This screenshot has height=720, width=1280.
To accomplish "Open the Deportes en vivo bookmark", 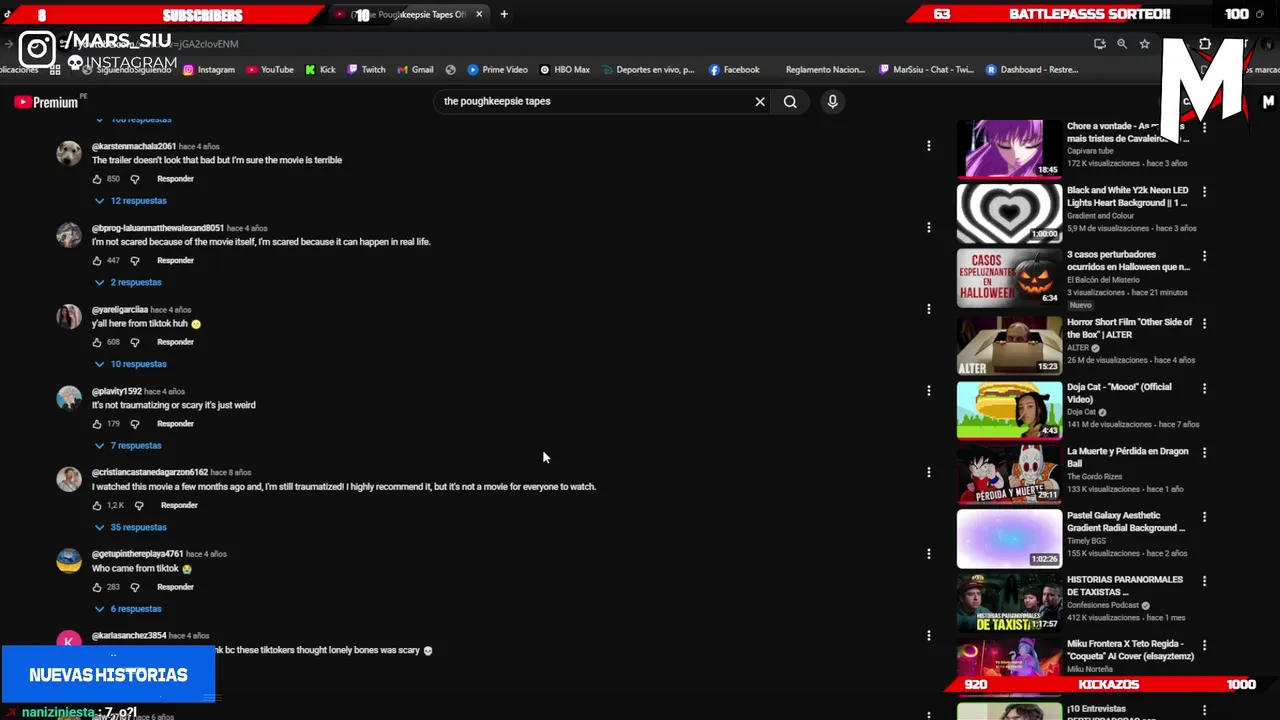I will 648,70.
